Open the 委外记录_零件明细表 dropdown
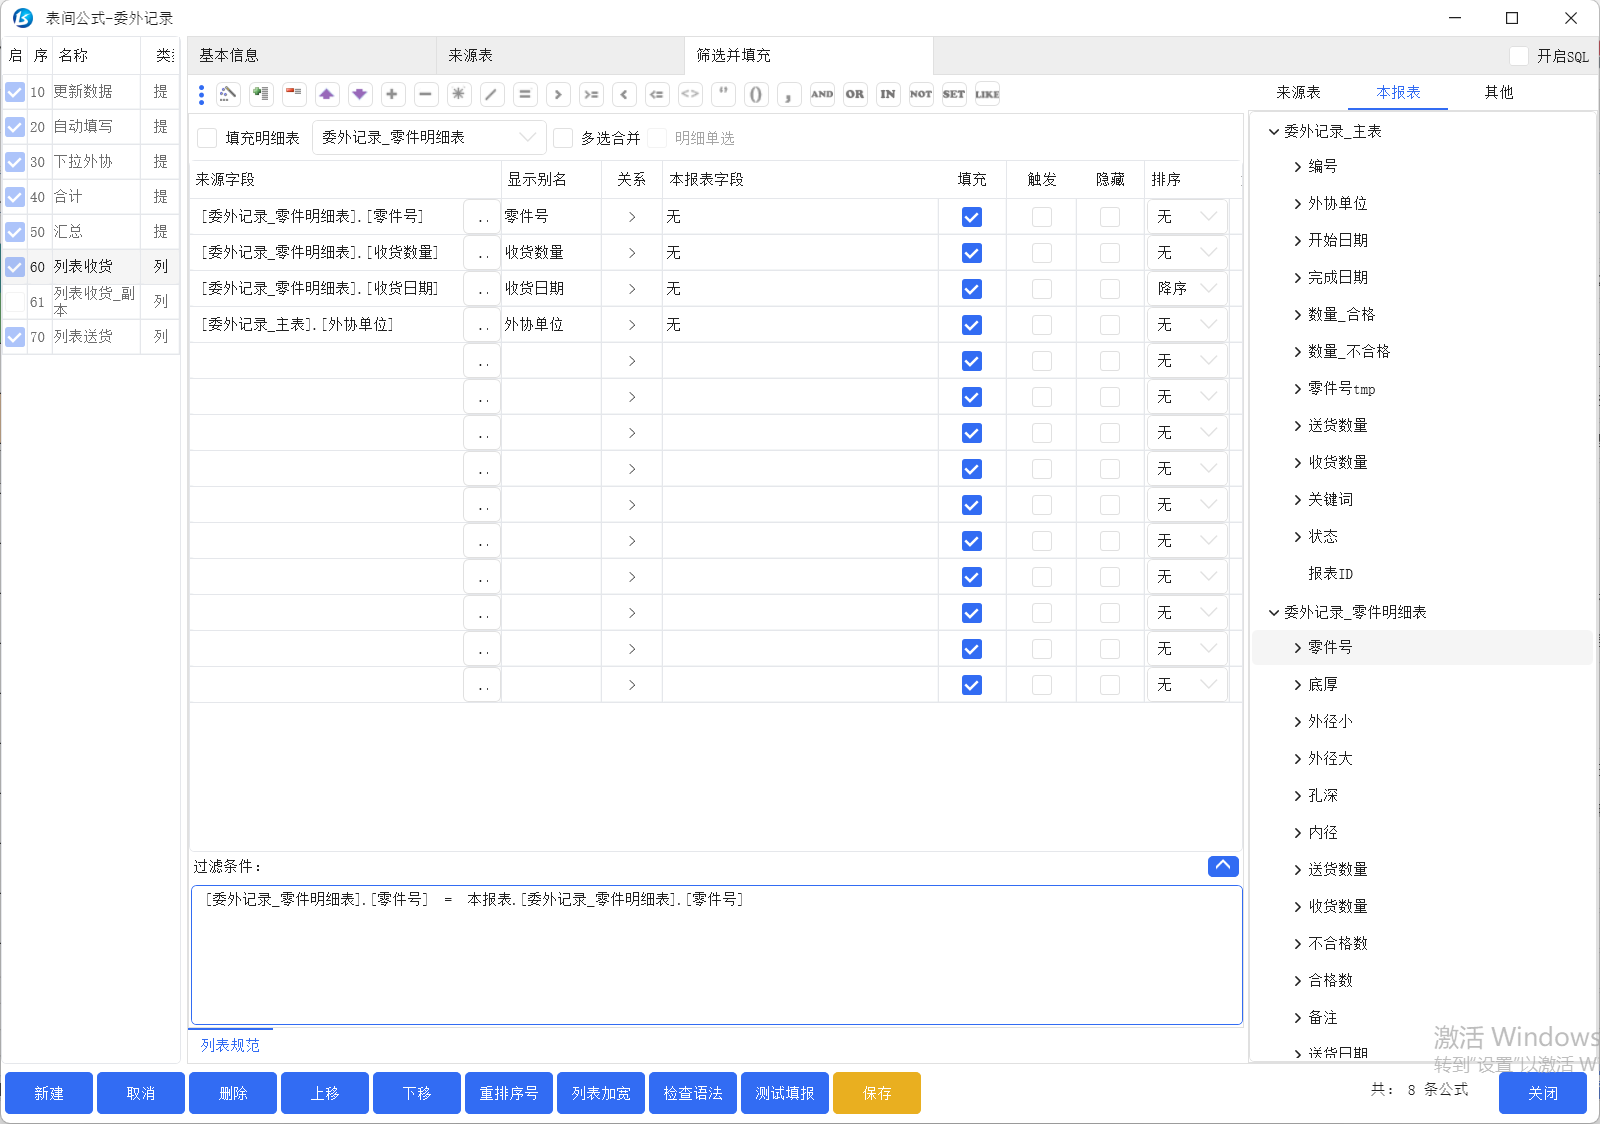The height and width of the screenshot is (1124, 1600). [429, 138]
